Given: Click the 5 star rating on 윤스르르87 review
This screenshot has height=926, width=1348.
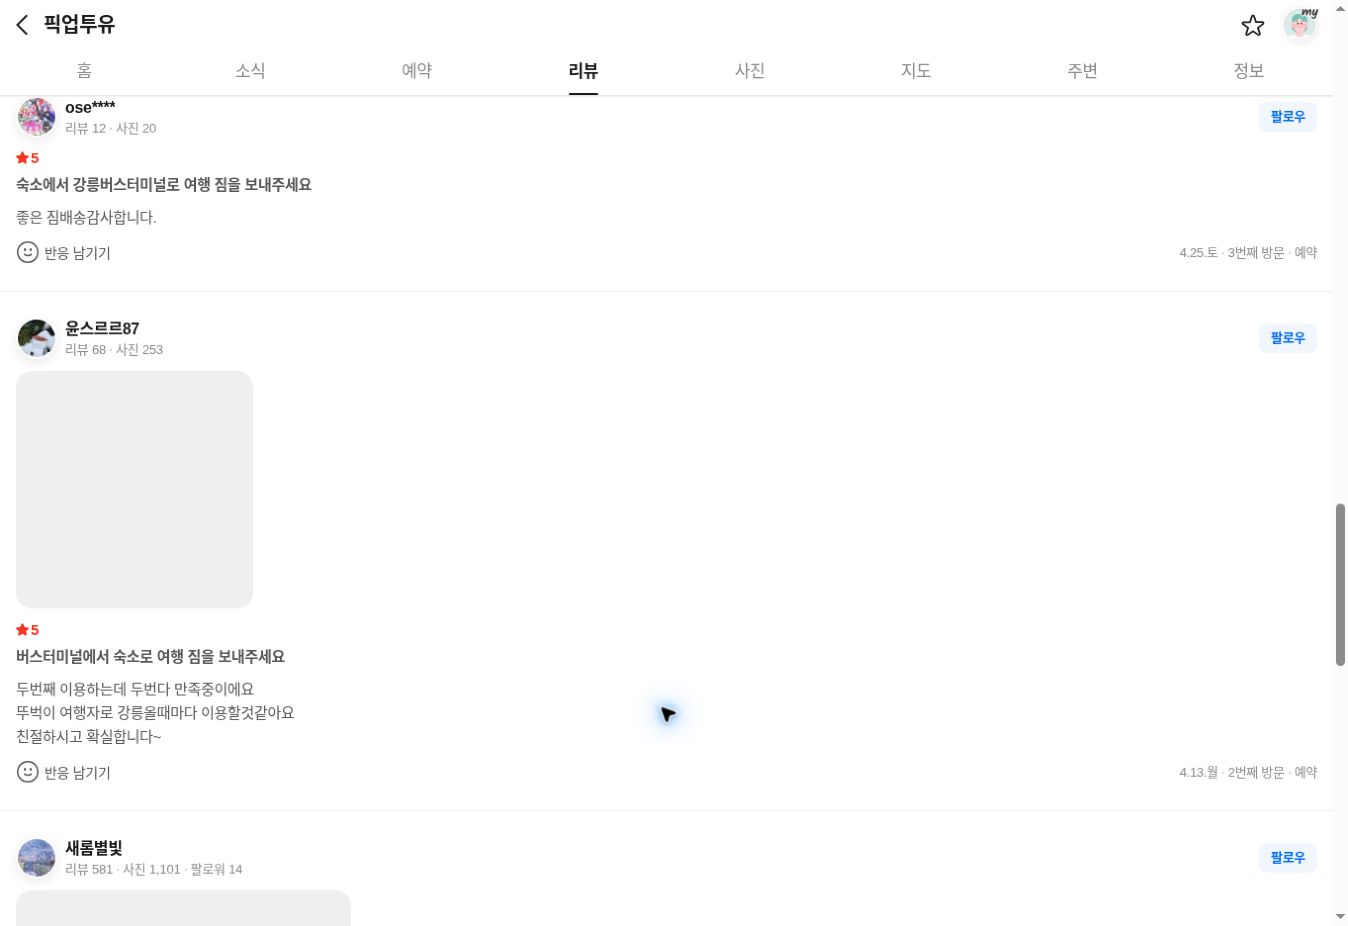Looking at the screenshot, I should click(28, 630).
